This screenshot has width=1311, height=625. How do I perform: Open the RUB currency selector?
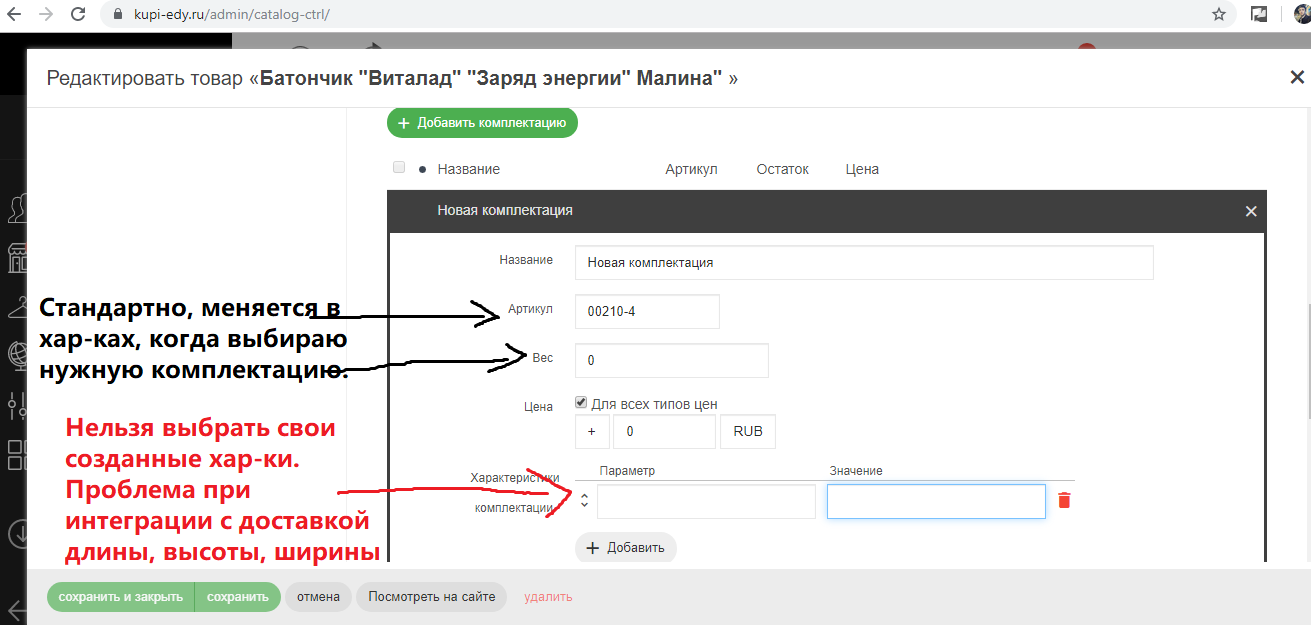[x=747, y=432]
